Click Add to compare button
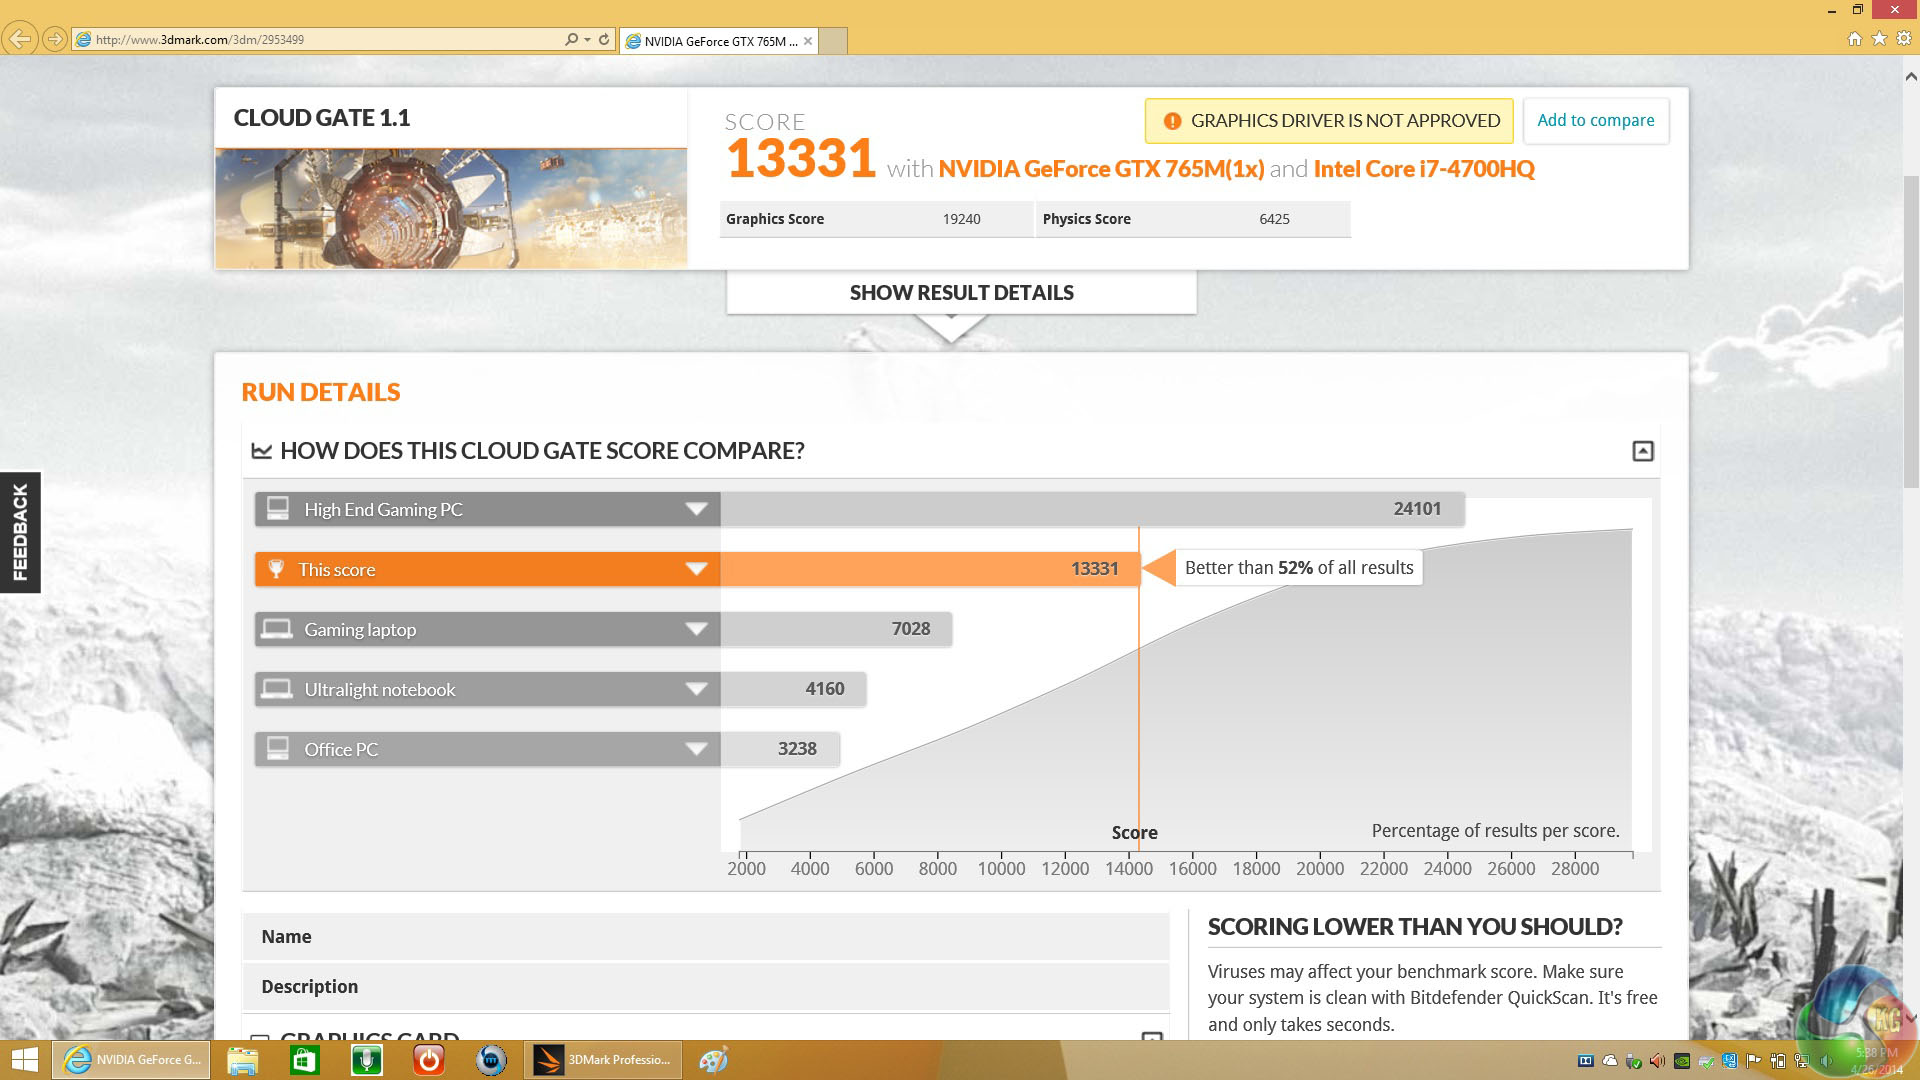 point(1595,120)
